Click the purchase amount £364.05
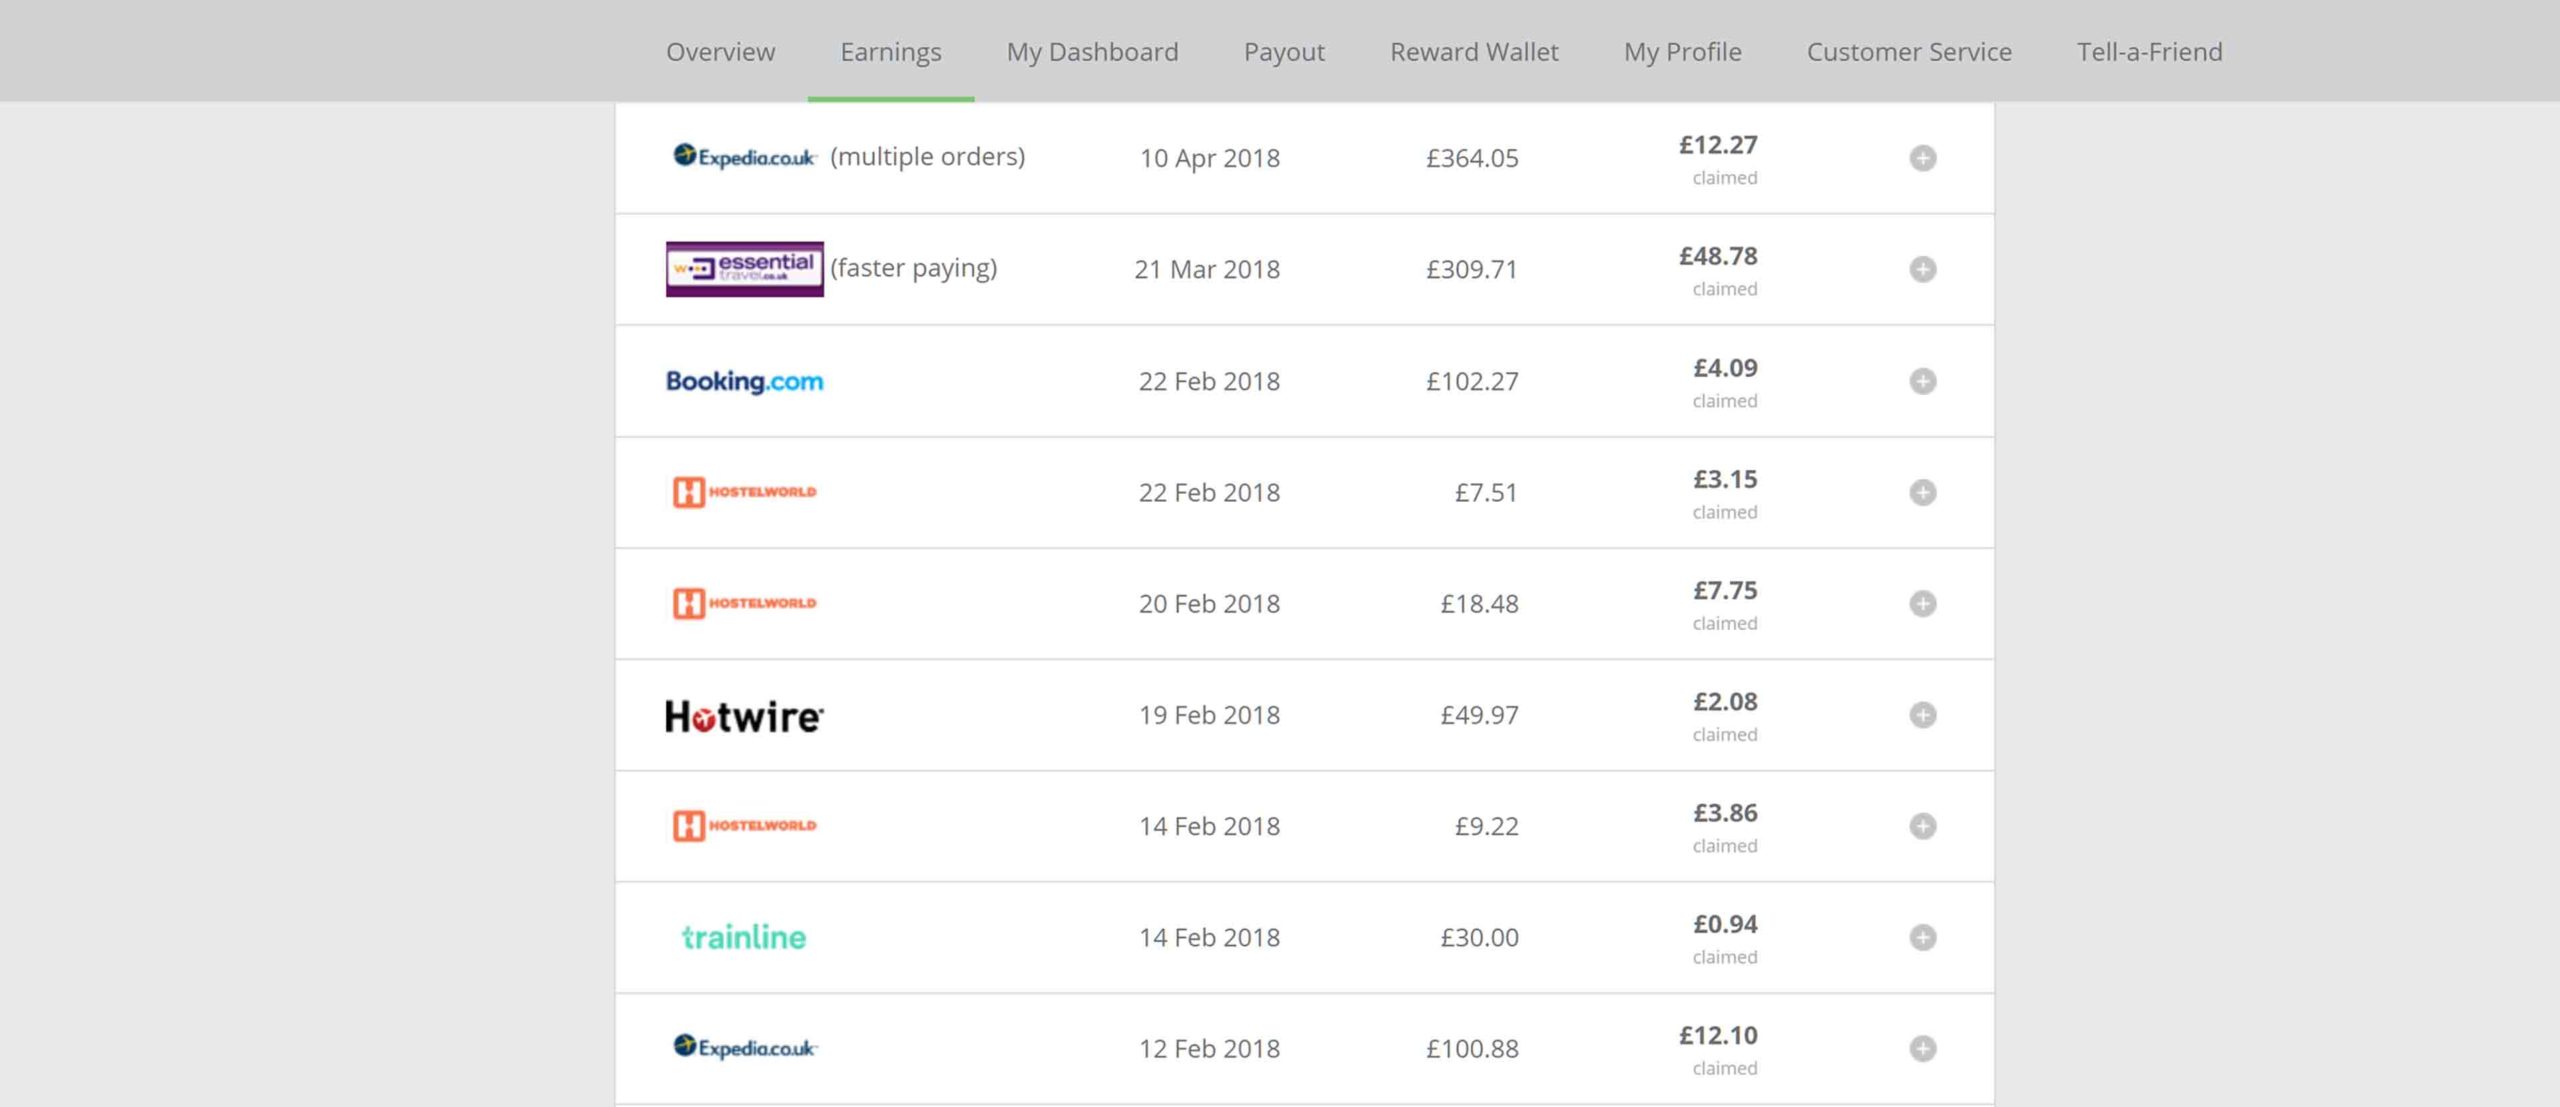Viewport: 2560px width, 1107px height. tap(1472, 158)
